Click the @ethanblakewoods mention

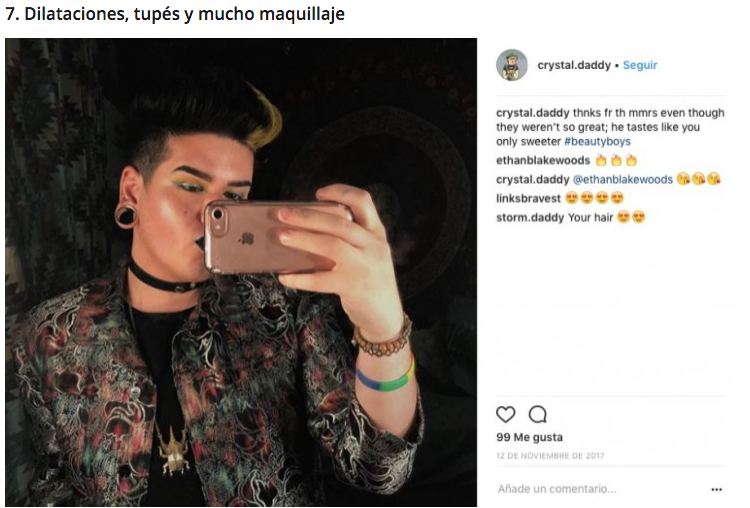click(623, 179)
